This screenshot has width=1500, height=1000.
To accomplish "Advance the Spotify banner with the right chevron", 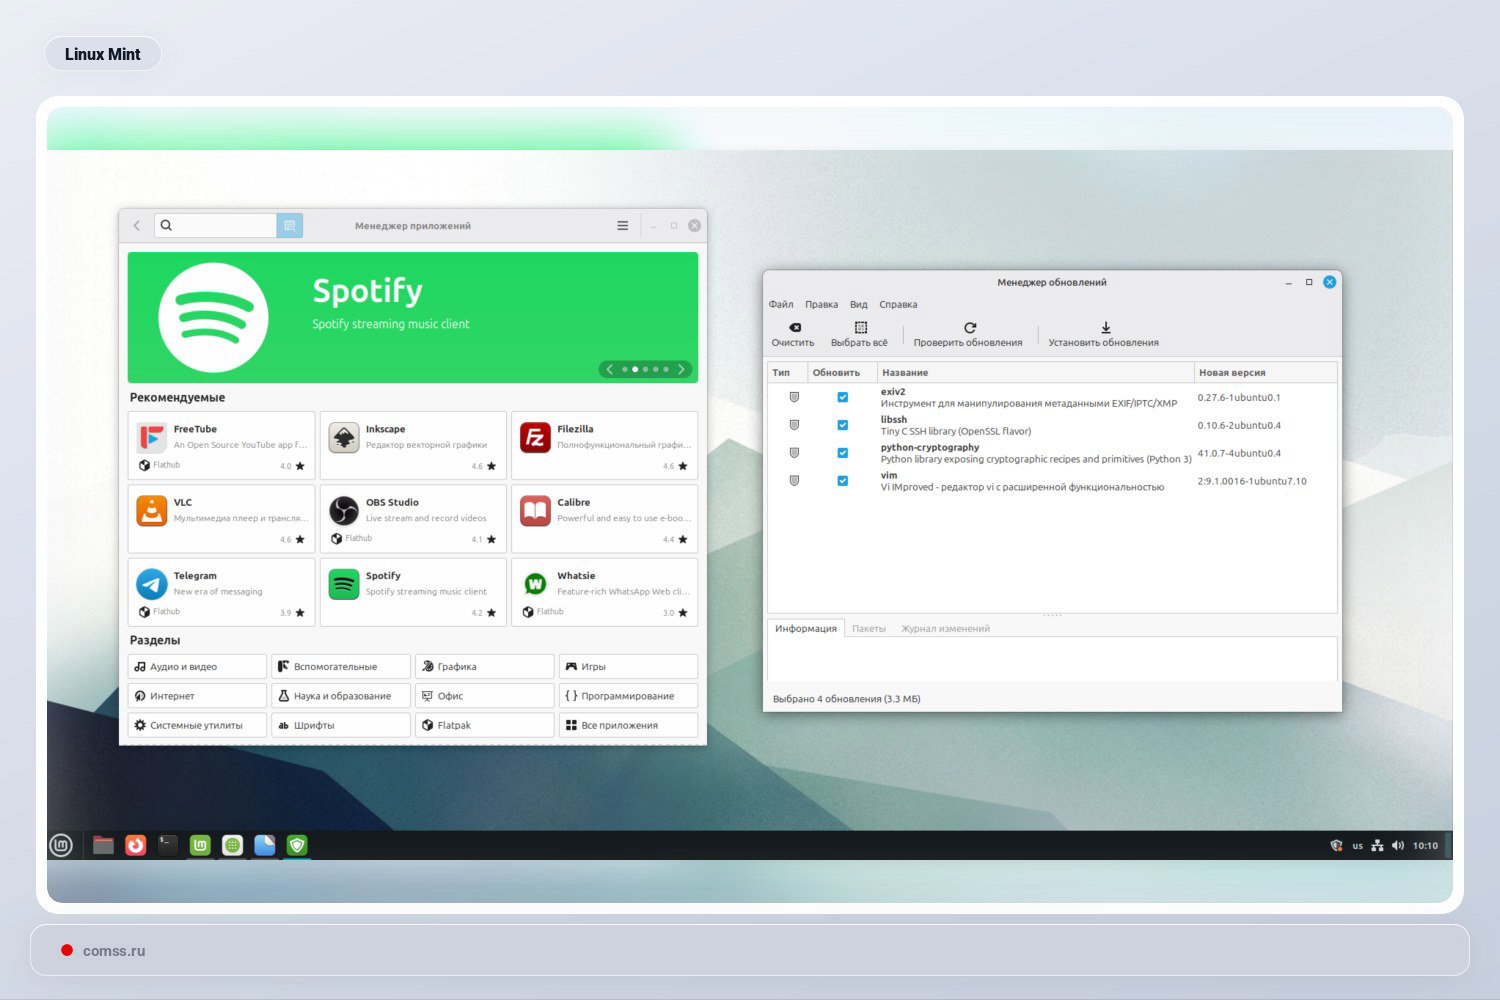I will click(x=682, y=369).
